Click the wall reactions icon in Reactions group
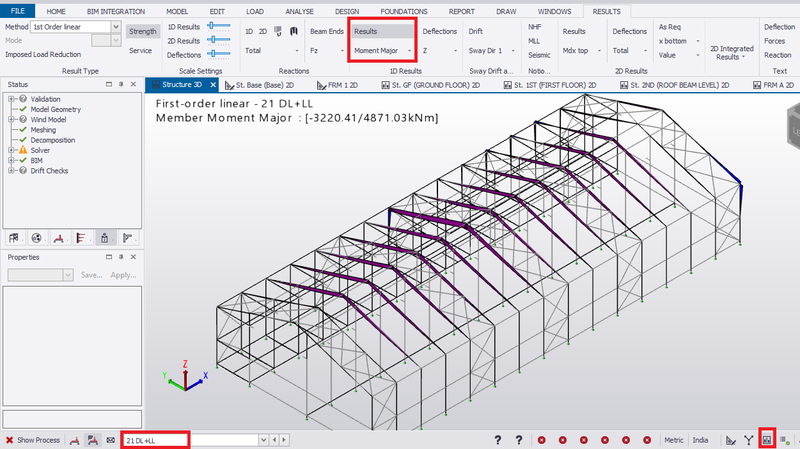800x449 pixels. [x=293, y=31]
